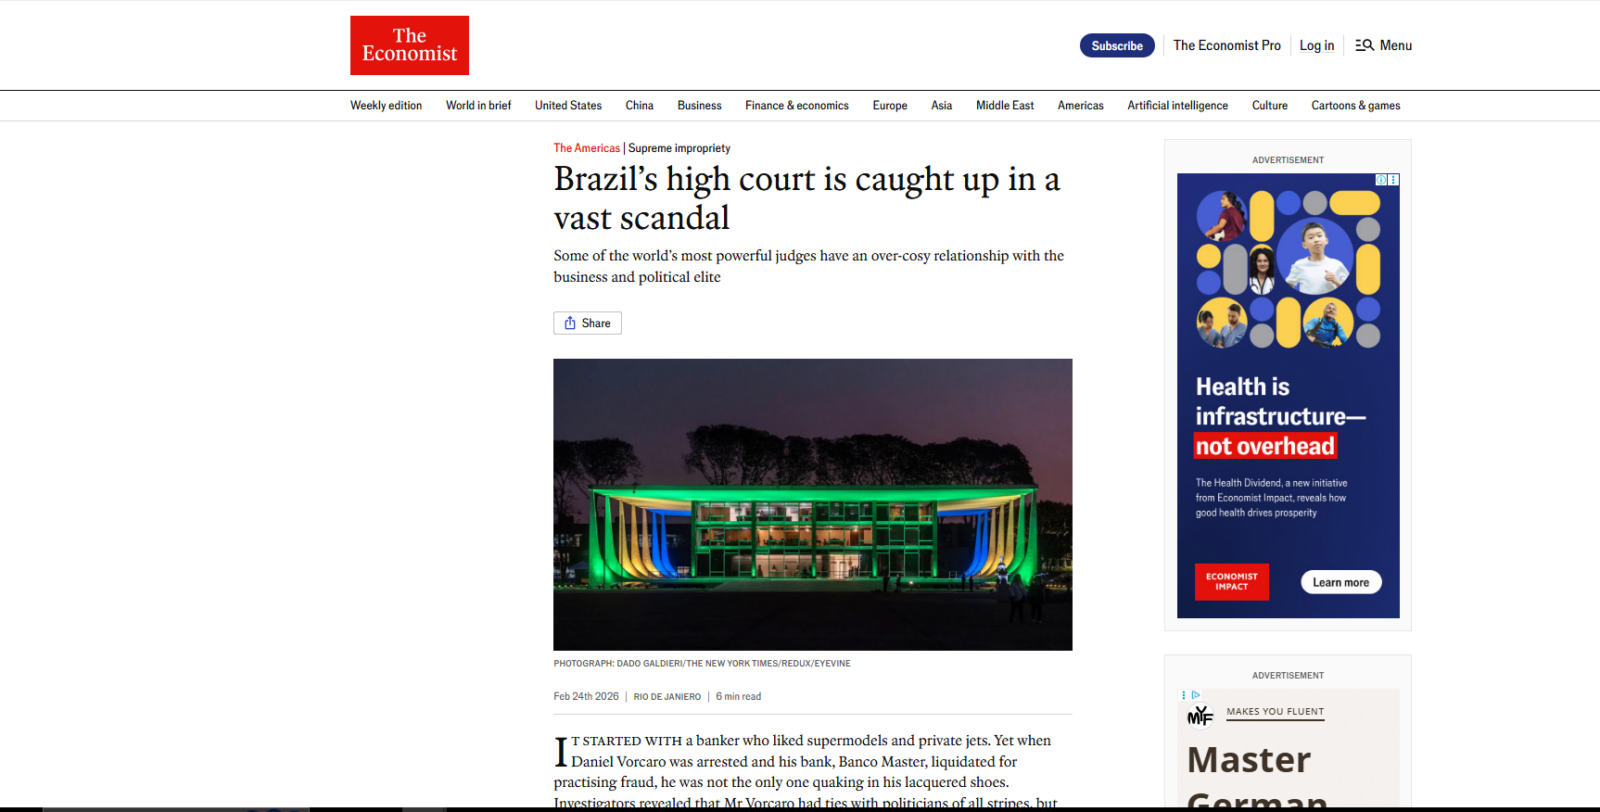The height and width of the screenshot is (812, 1600).
Task: Open Log in link
Action: [1316, 45]
